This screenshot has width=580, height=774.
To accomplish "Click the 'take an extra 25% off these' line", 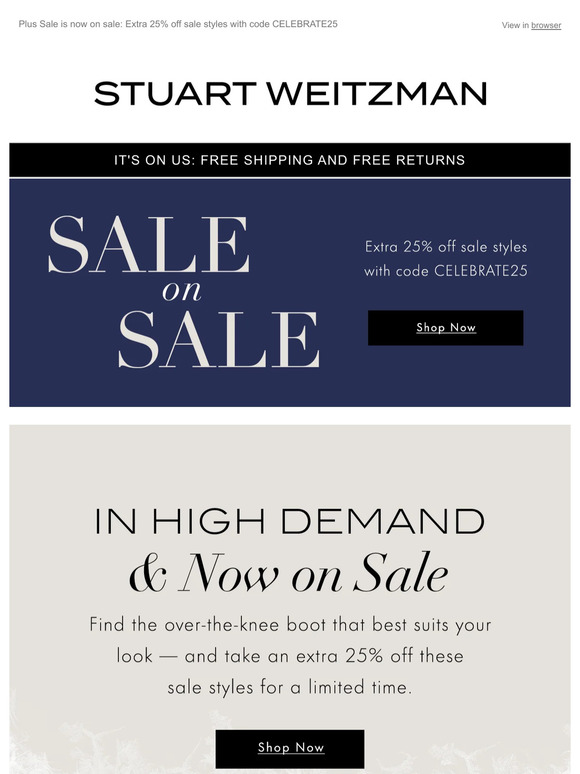I will pos(344,657).
